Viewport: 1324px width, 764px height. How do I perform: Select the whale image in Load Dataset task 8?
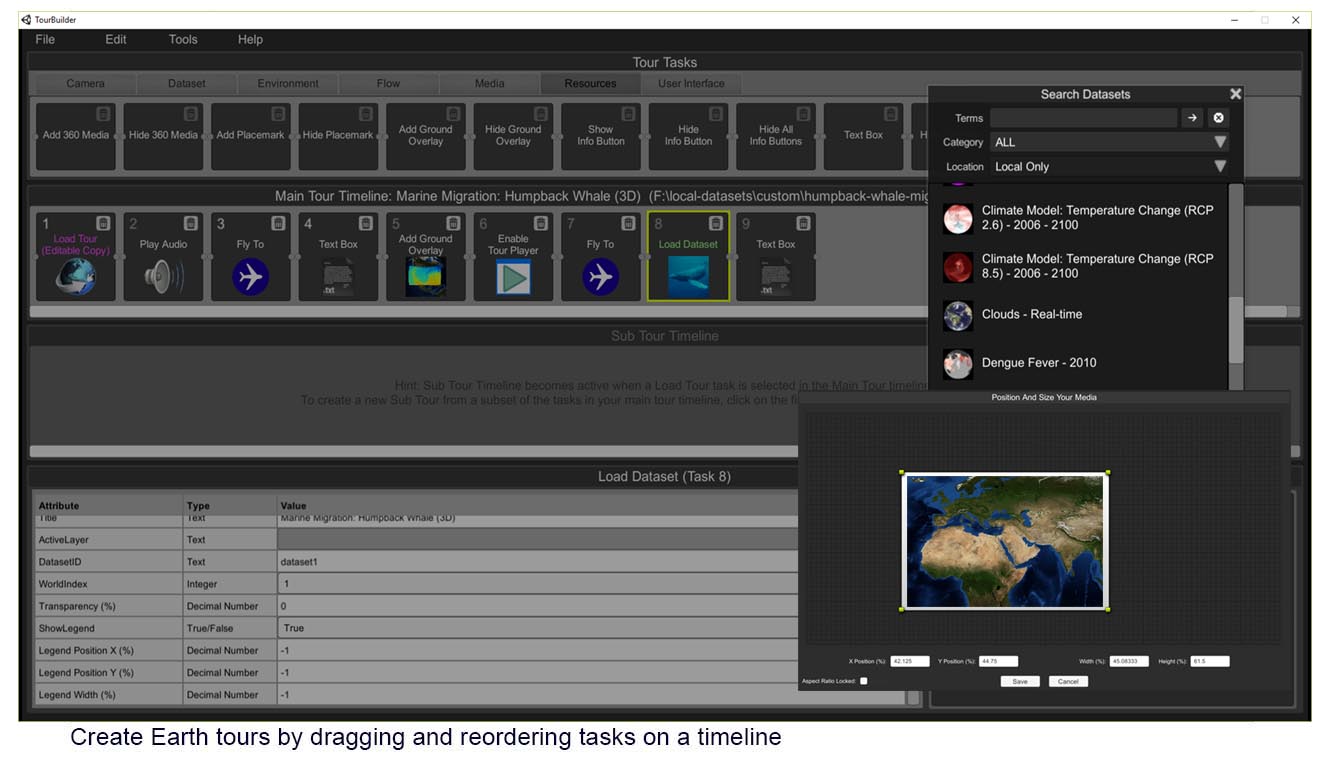click(x=688, y=275)
